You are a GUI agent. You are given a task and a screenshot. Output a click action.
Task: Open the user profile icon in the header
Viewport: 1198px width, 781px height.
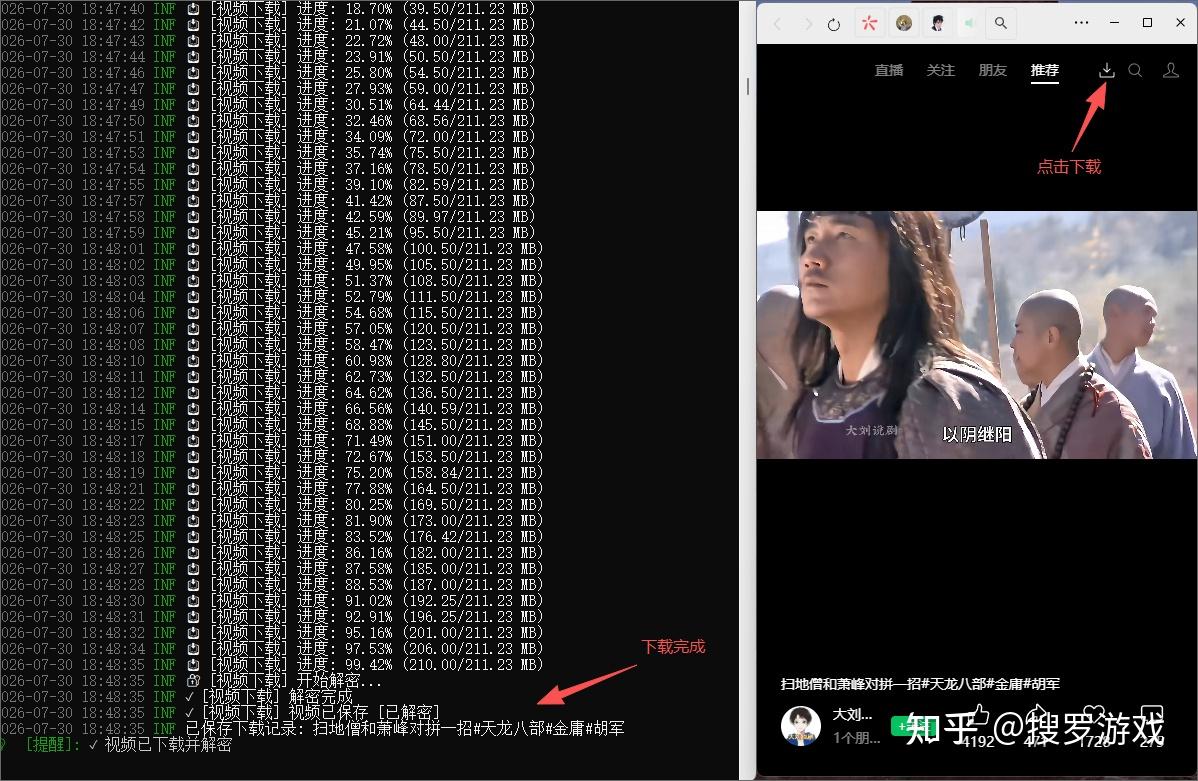point(1170,70)
